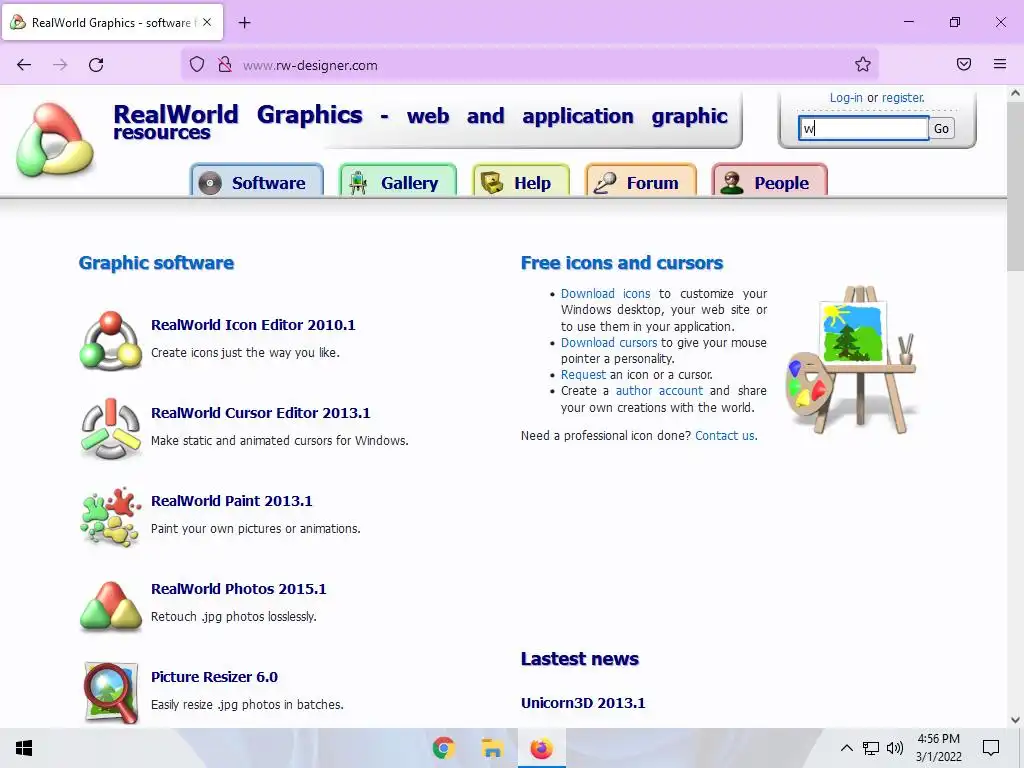Click the easel and palette illustration
Image resolution: width=1024 pixels, height=768 pixels.
click(850, 360)
